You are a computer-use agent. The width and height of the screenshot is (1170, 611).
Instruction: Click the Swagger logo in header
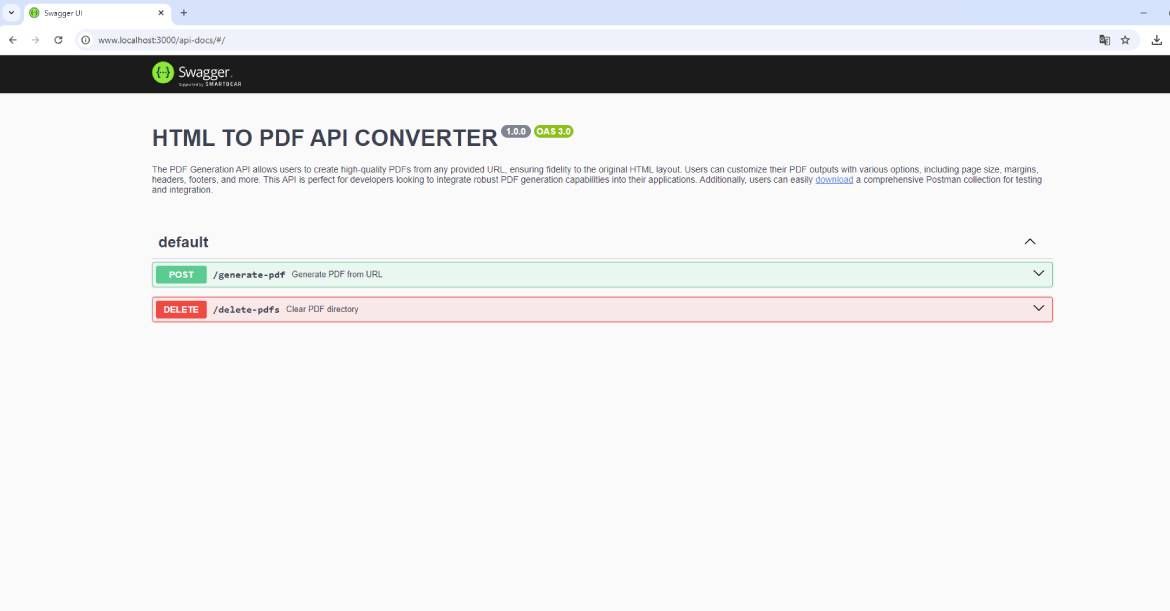click(x=197, y=73)
